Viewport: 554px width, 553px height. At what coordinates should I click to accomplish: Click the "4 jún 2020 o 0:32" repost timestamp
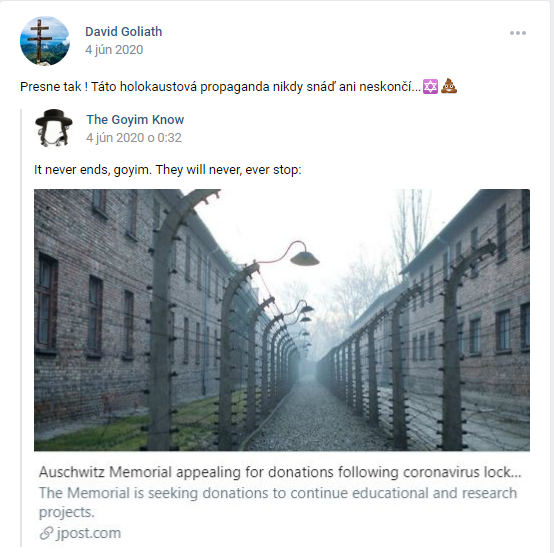134,137
